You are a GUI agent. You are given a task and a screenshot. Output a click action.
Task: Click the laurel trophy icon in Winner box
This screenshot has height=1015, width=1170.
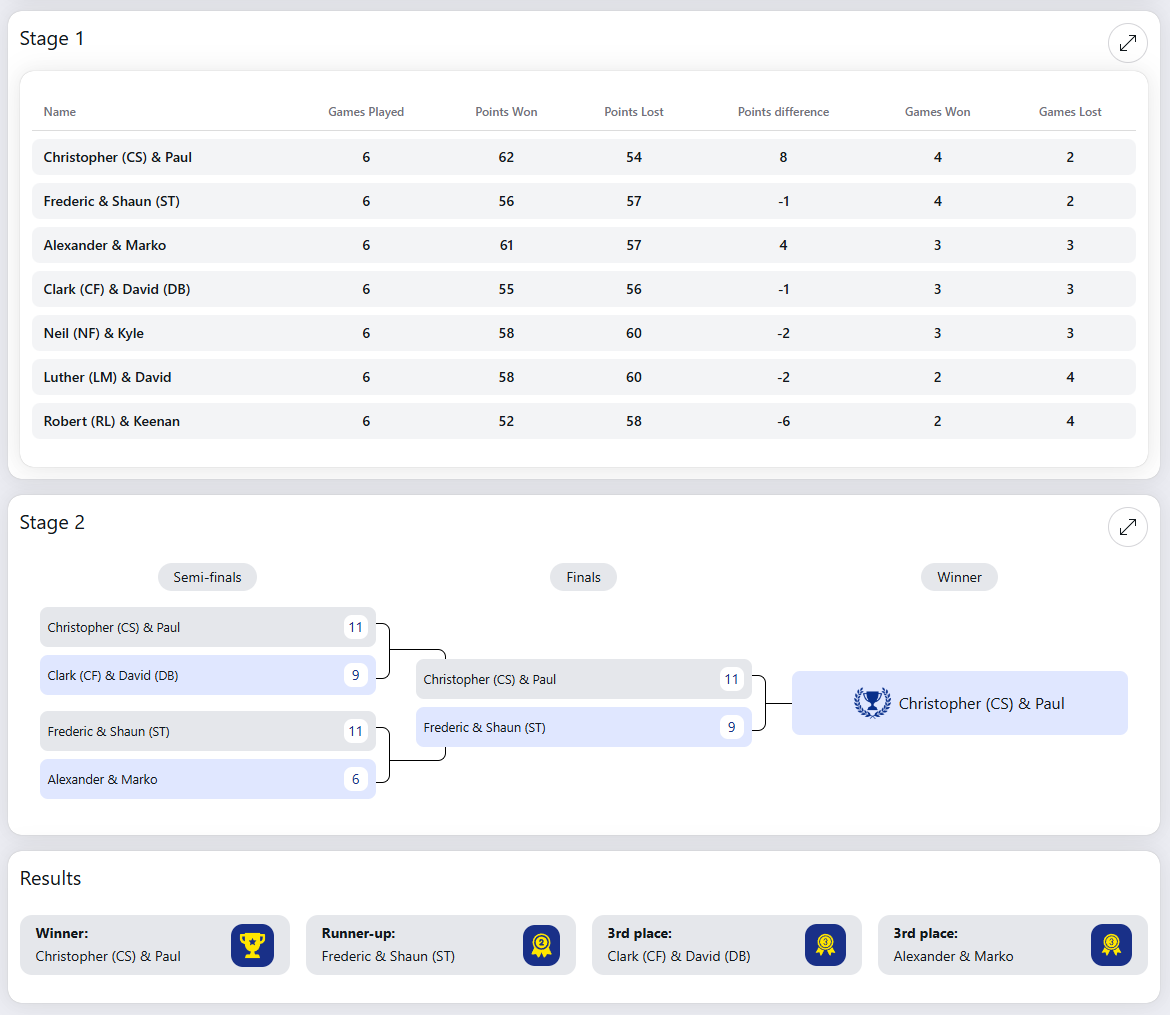click(x=872, y=703)
